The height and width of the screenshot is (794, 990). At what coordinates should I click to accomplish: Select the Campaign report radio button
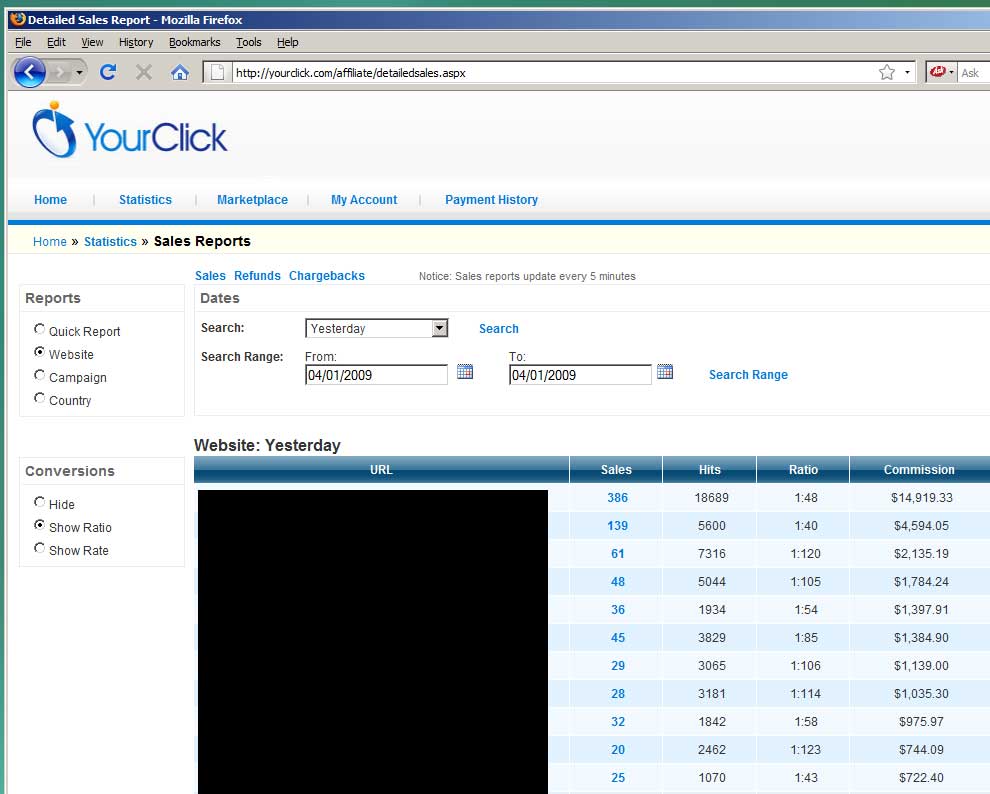coord(40,376)
